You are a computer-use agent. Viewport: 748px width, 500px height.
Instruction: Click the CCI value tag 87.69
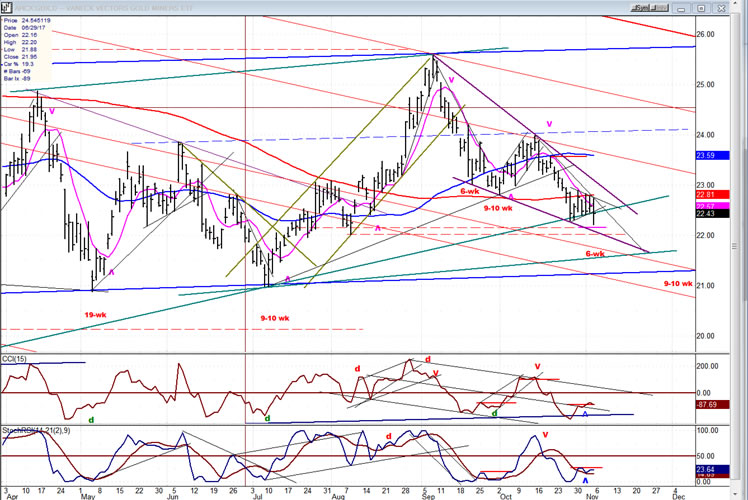709,405
